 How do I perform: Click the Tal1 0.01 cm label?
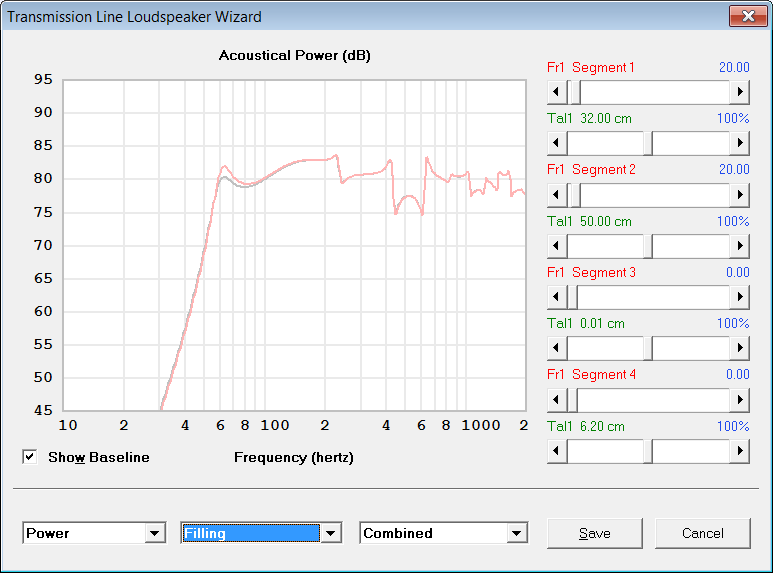click(x=586, y=323)
